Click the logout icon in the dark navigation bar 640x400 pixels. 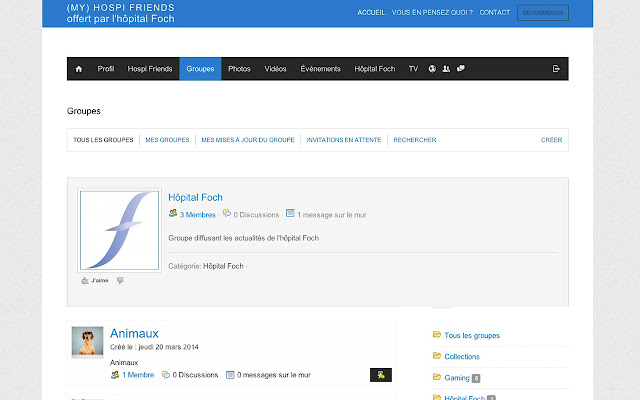(556, 69)
